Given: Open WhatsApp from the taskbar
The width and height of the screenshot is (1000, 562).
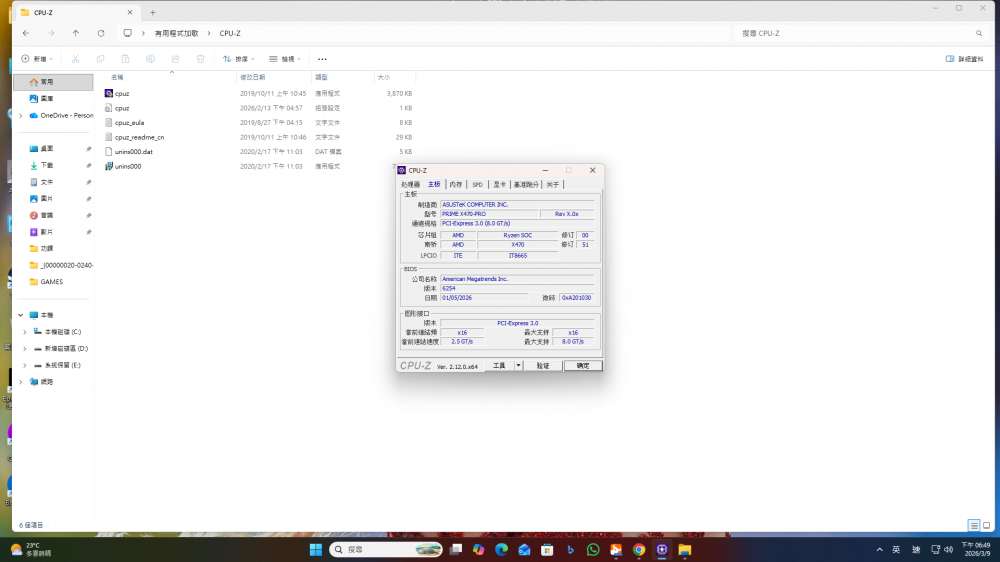Looking at the screenshot, I should (593, 549).
